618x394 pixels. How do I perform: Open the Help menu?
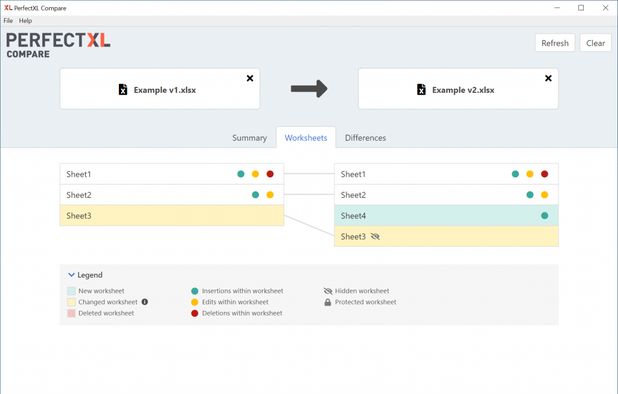click(x=26, y=20)
